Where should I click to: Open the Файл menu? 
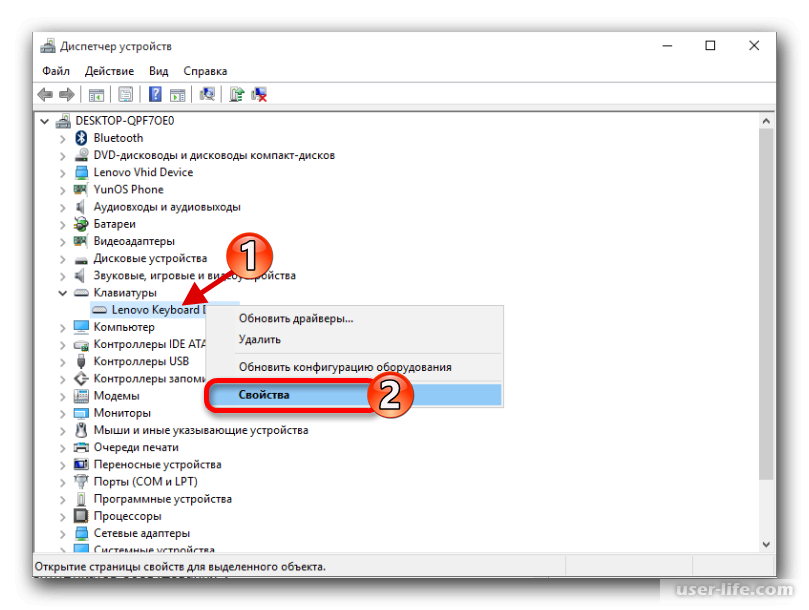coord(56,71)
